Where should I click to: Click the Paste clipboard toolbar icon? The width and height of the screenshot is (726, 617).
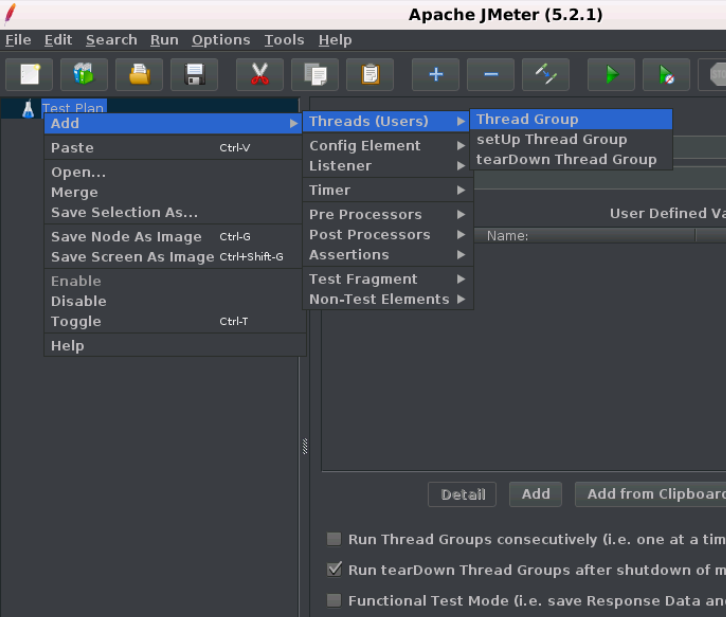(370, 74)
